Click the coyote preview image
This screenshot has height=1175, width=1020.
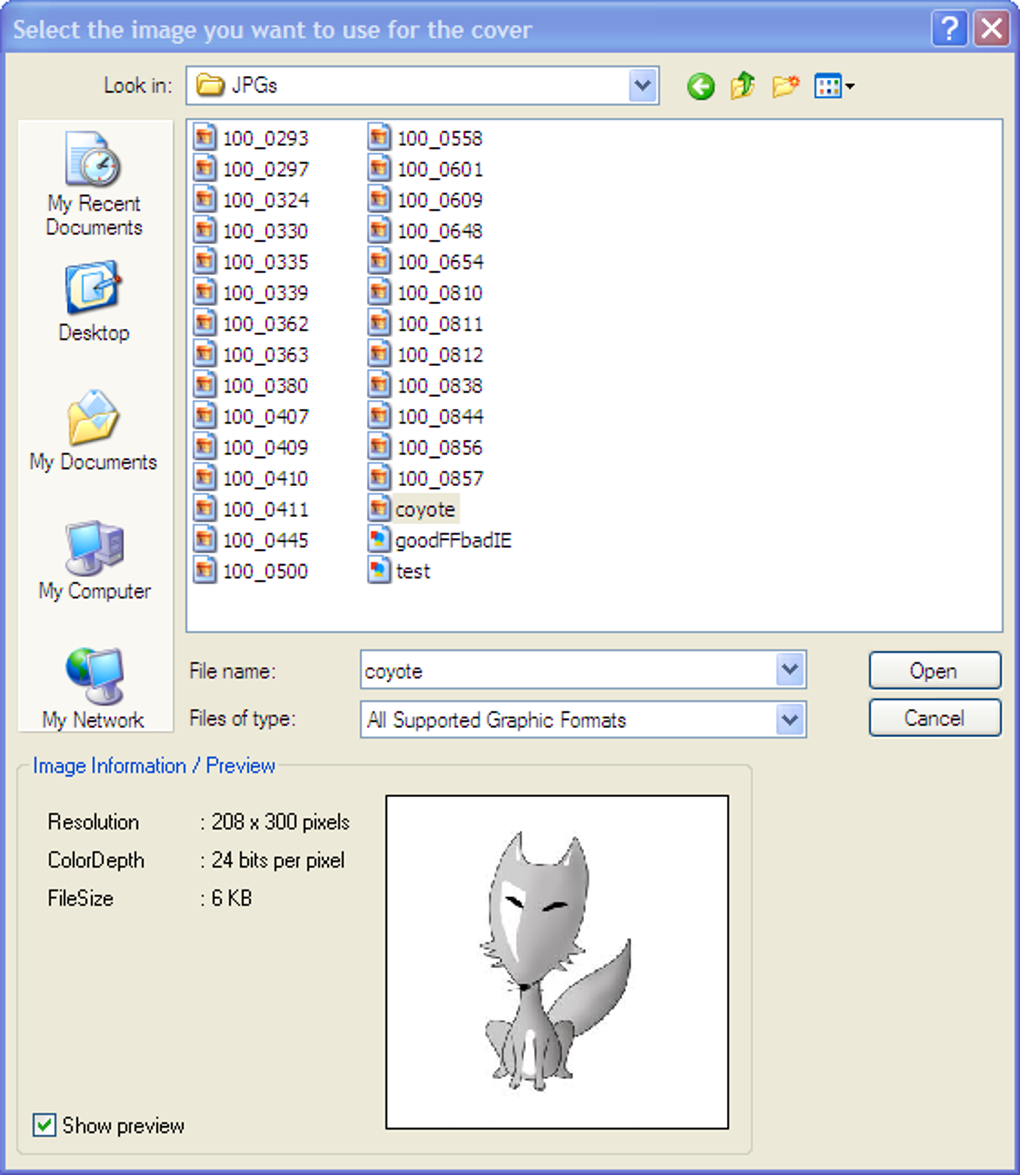(x=557, y=962)
